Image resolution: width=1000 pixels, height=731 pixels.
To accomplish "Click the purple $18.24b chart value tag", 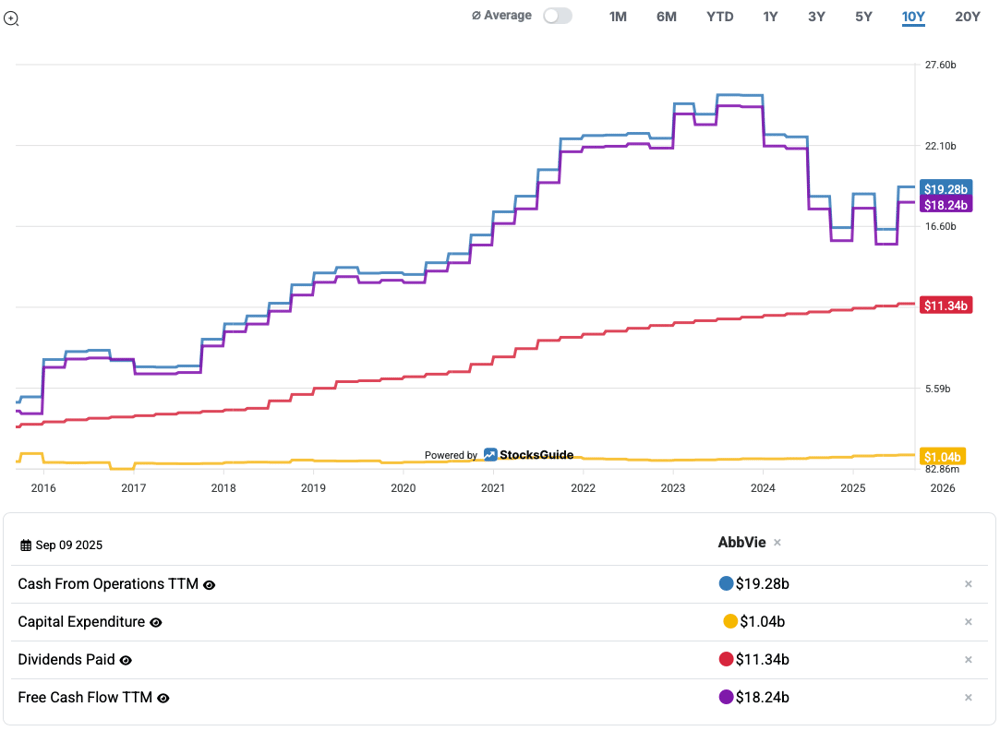I will (946, 205).
